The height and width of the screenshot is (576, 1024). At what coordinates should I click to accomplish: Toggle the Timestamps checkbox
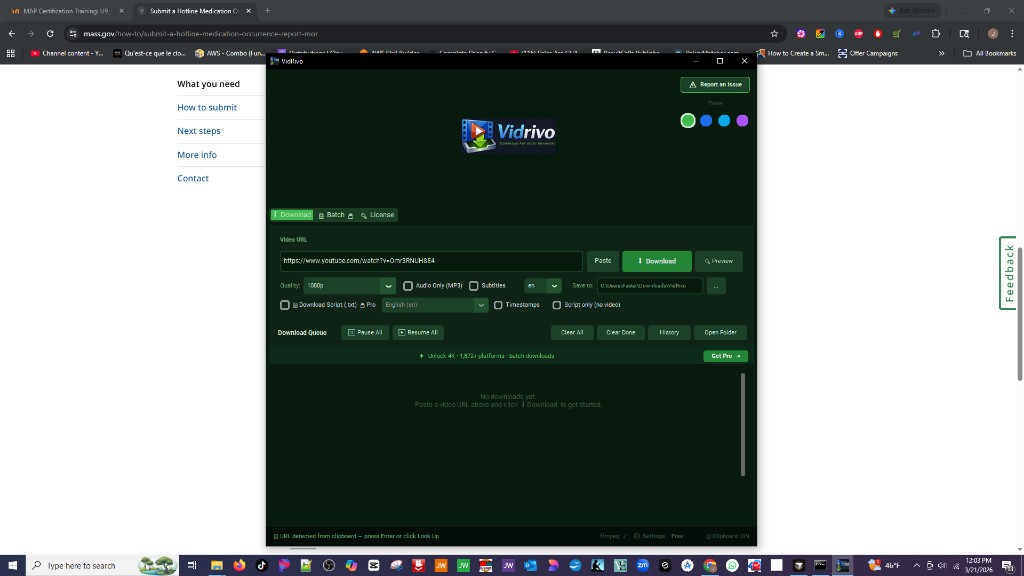click(x=498, y=305)
